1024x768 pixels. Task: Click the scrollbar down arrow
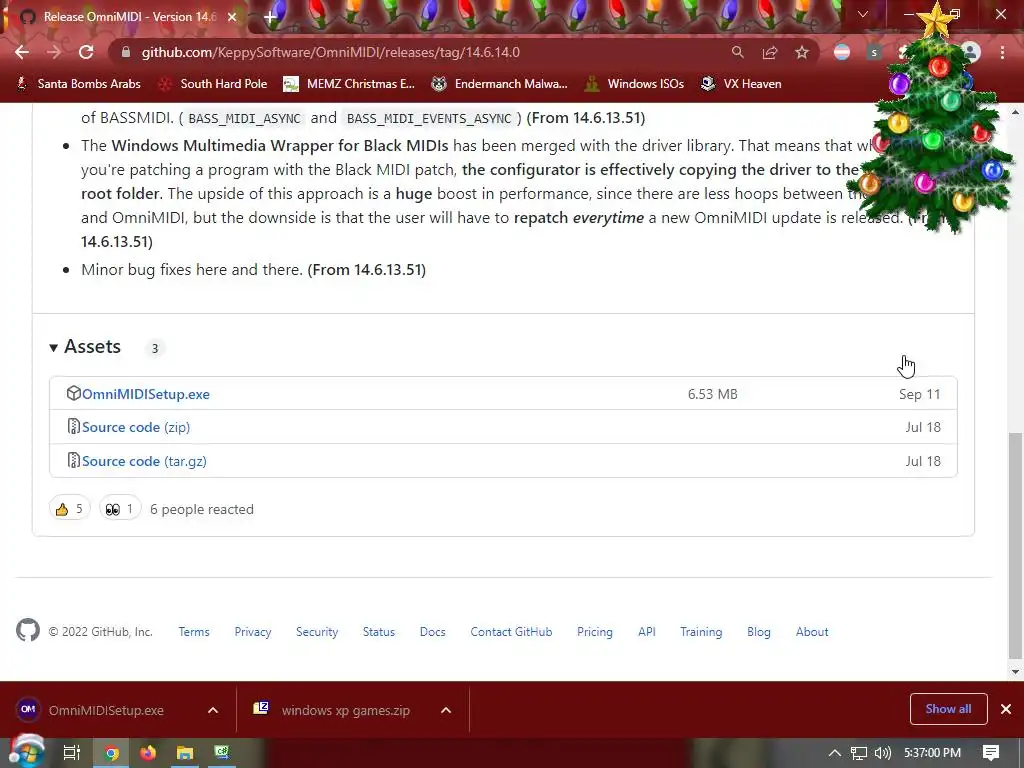pos(1015,671)
